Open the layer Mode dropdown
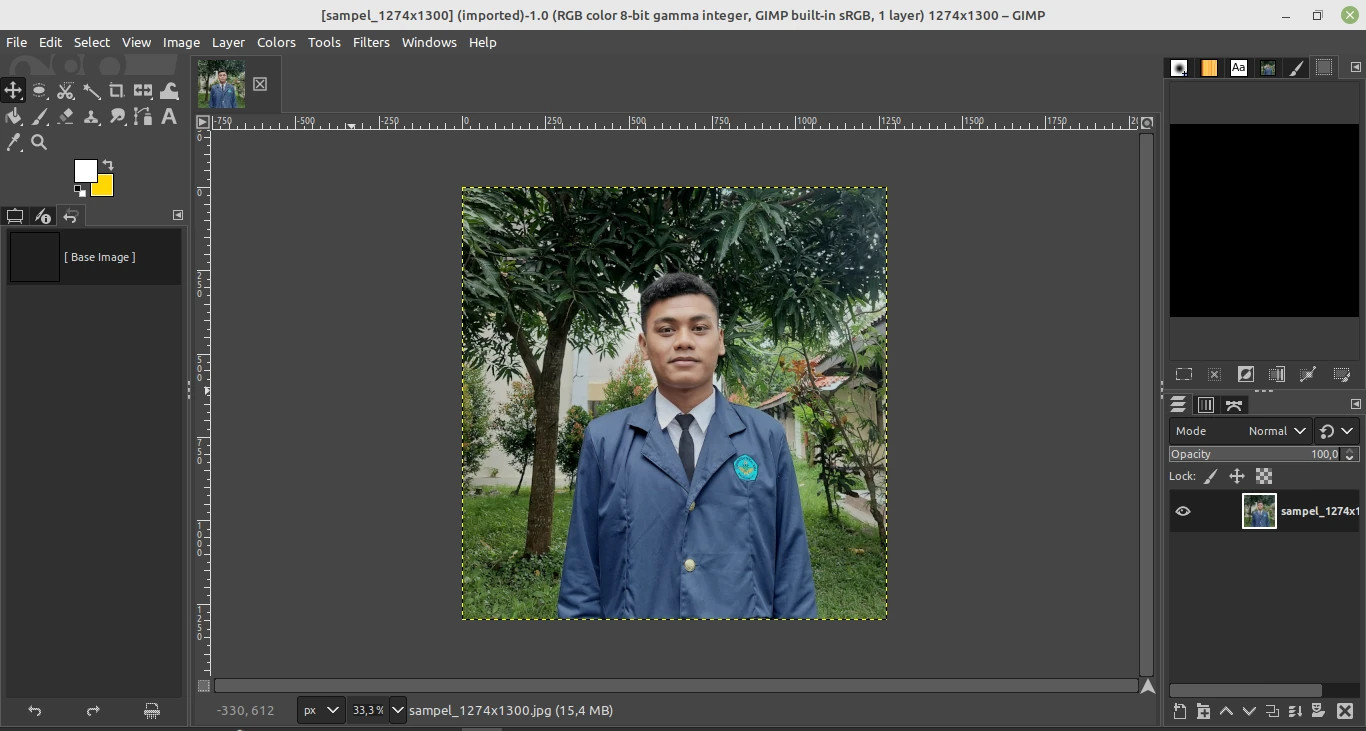The height and width of the screenshot is (731, 1366). (1240, 431)
